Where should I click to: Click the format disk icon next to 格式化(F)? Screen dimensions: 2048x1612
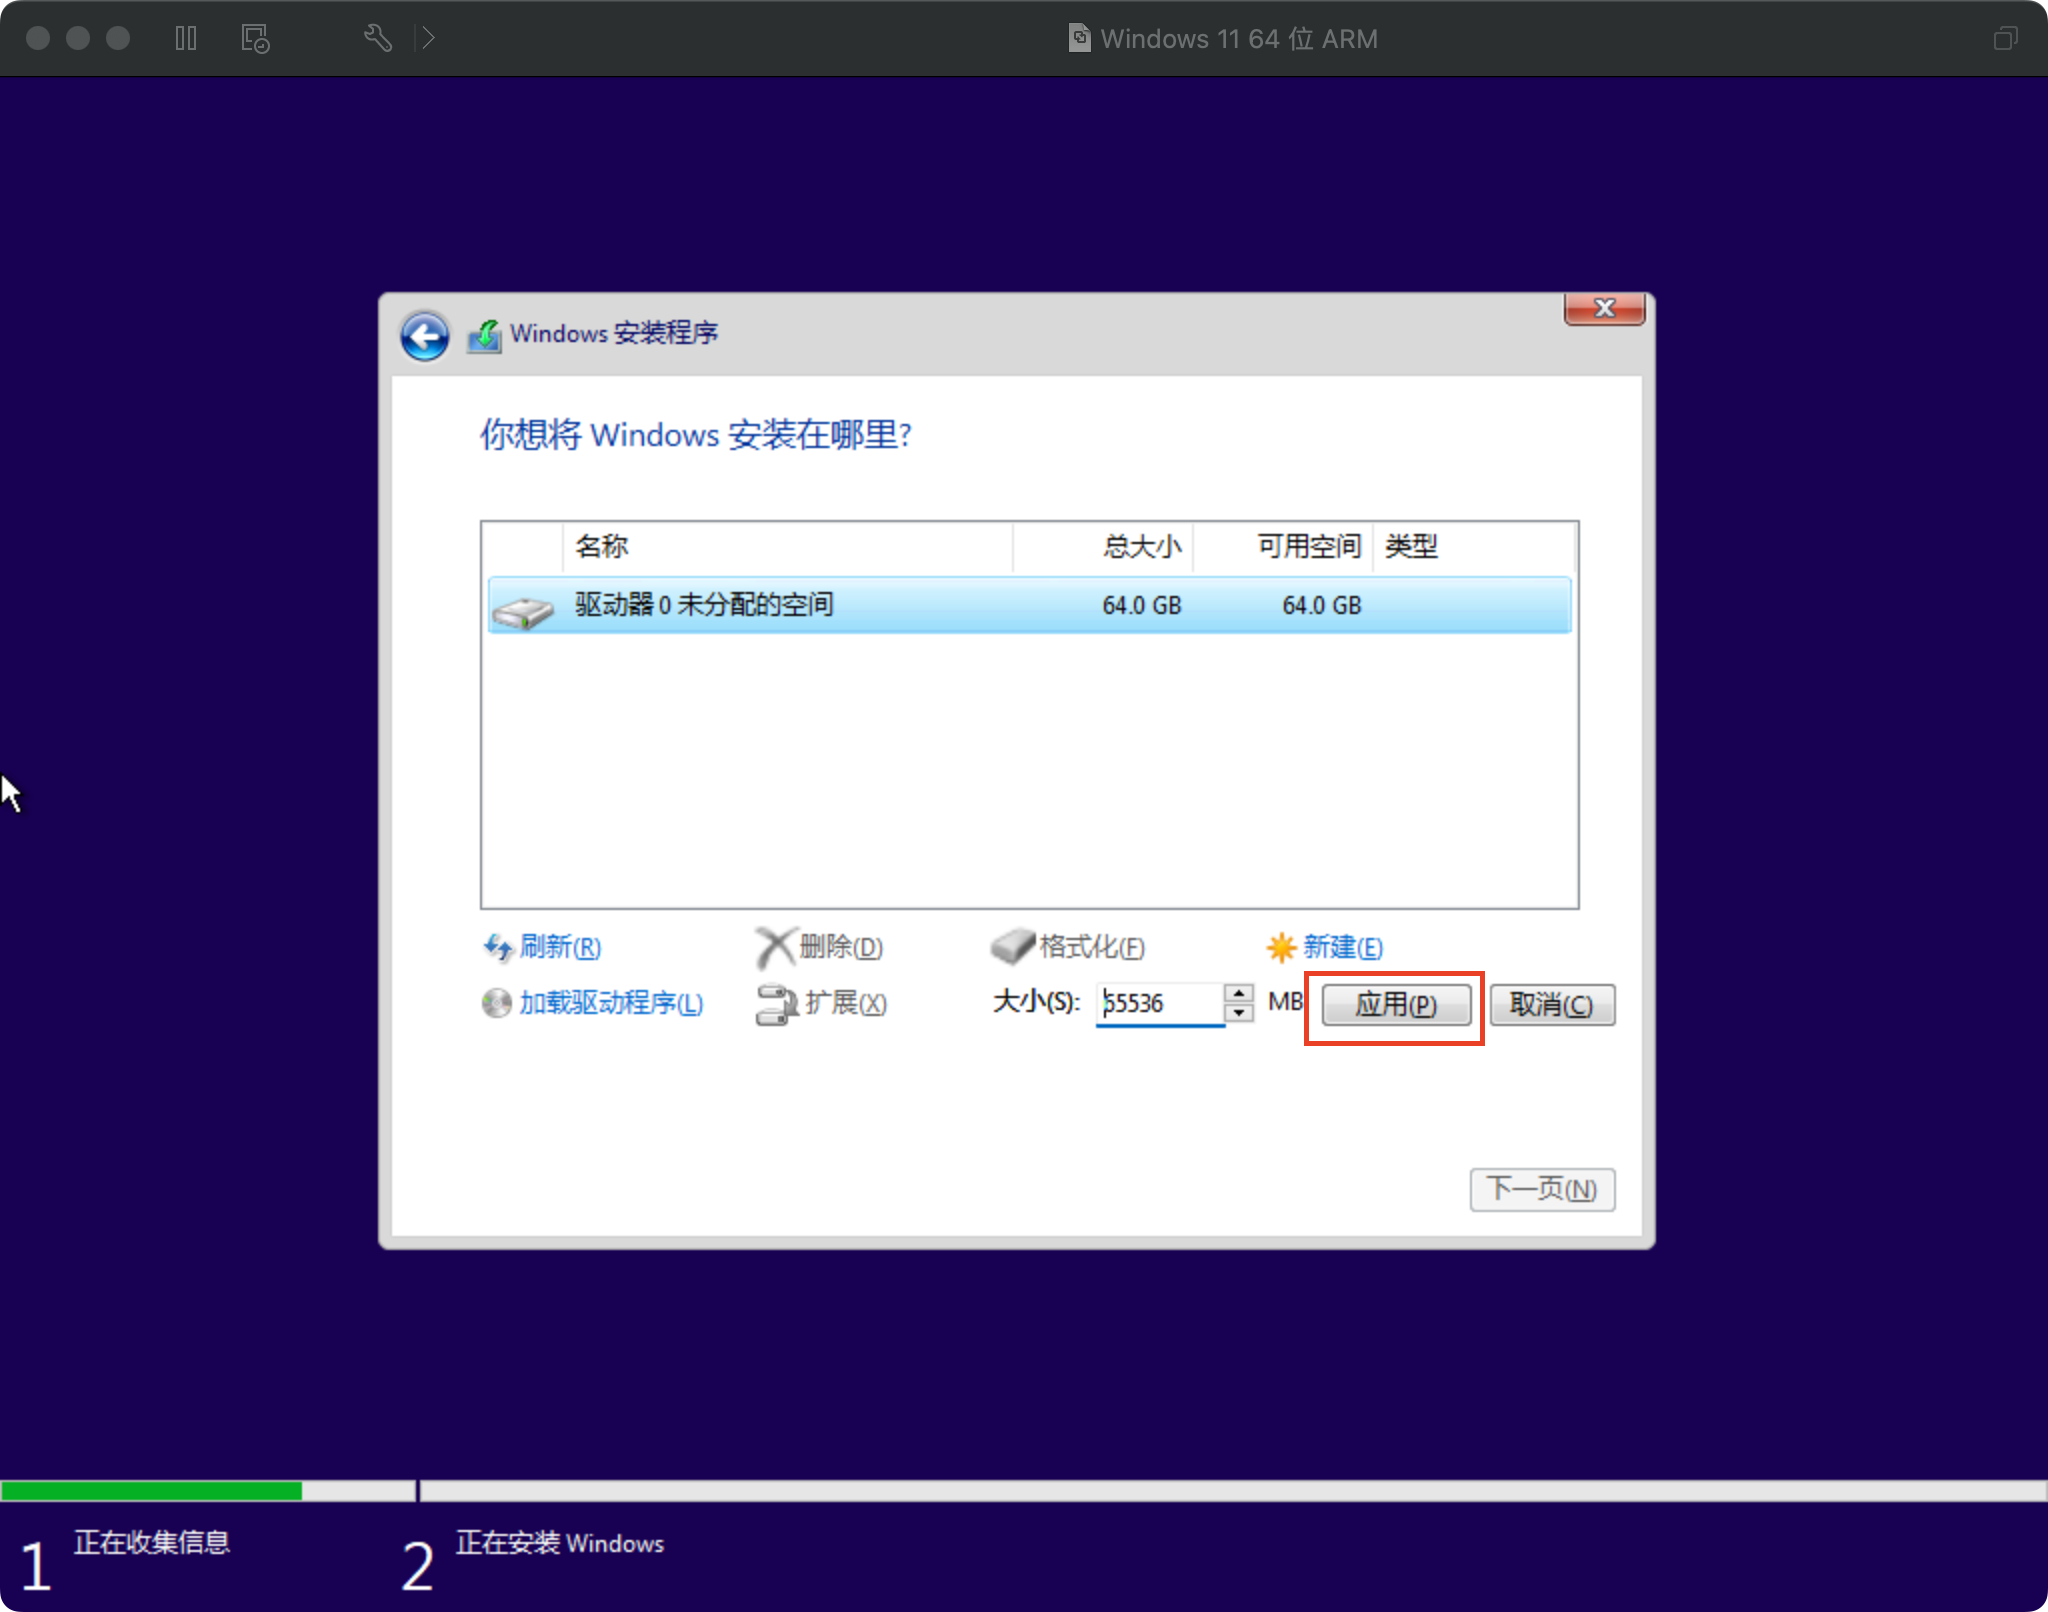click(x=1012, y=946)
